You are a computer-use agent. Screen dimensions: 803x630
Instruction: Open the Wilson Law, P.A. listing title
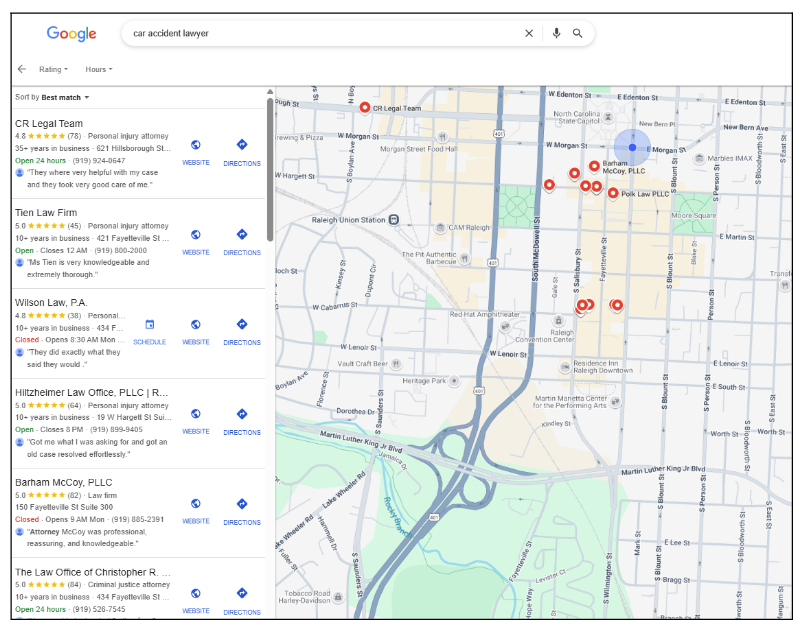[x=51, y=303]
